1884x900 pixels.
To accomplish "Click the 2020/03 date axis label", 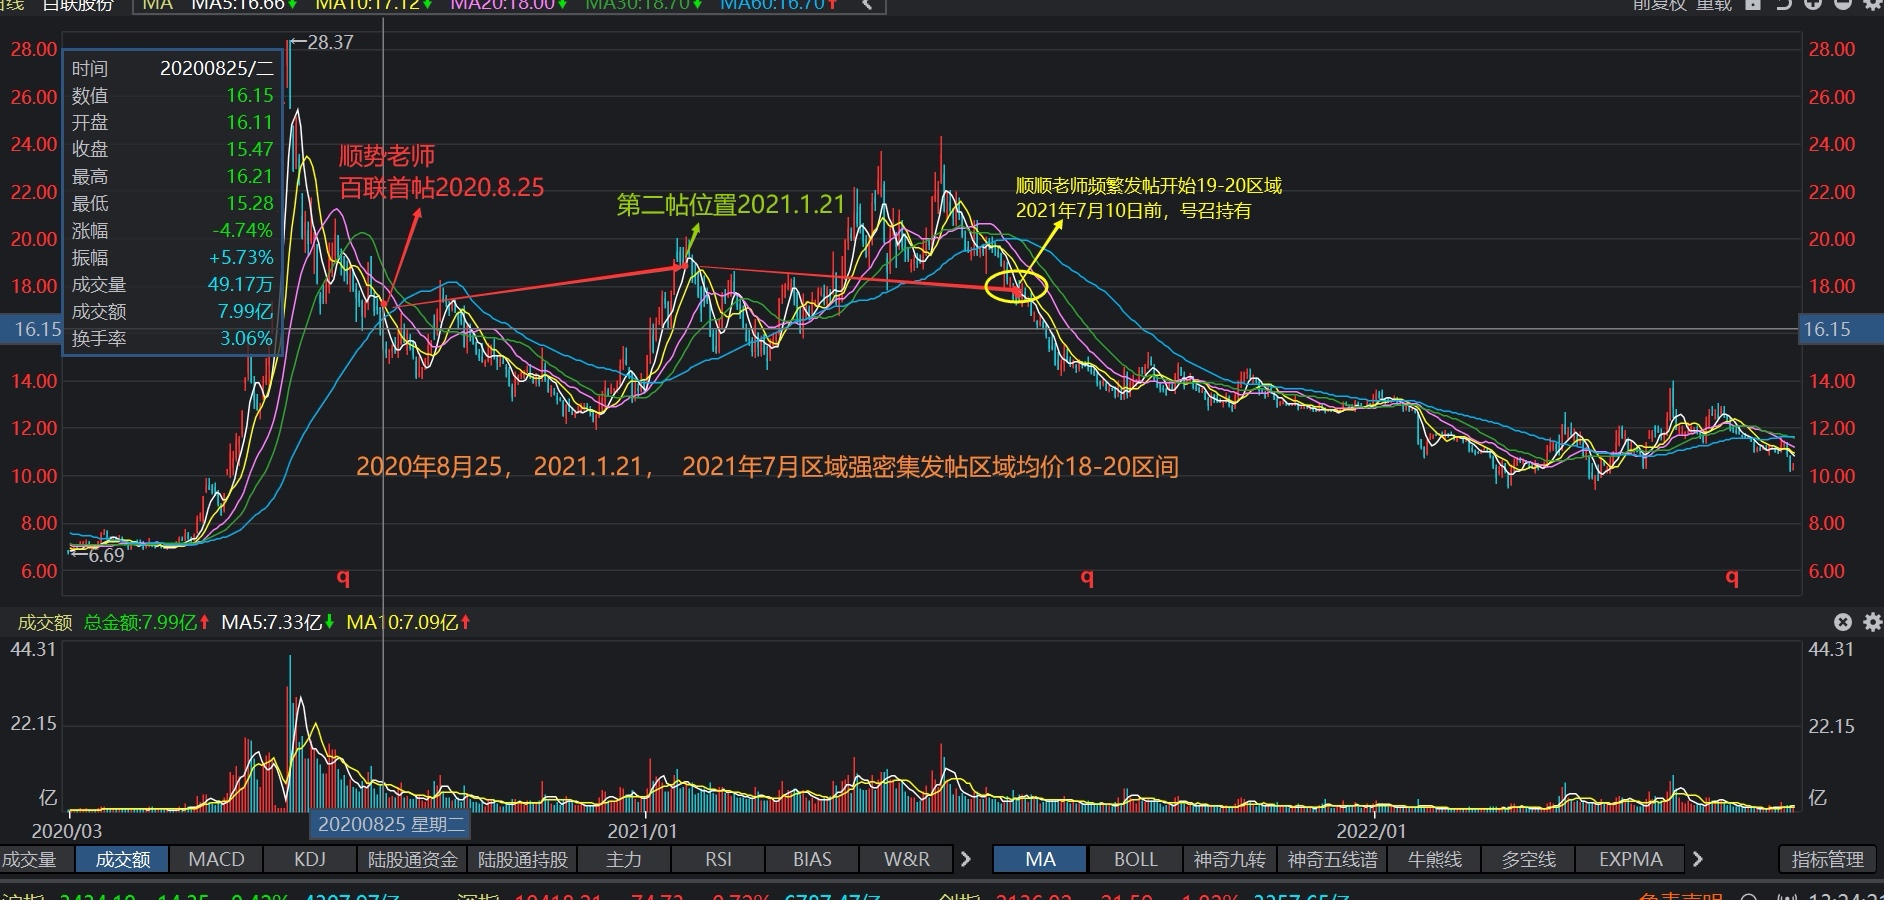I will [67, 831].
